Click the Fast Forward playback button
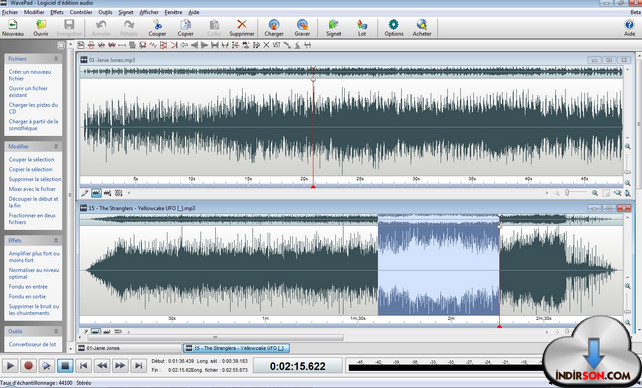 (120, 365)
